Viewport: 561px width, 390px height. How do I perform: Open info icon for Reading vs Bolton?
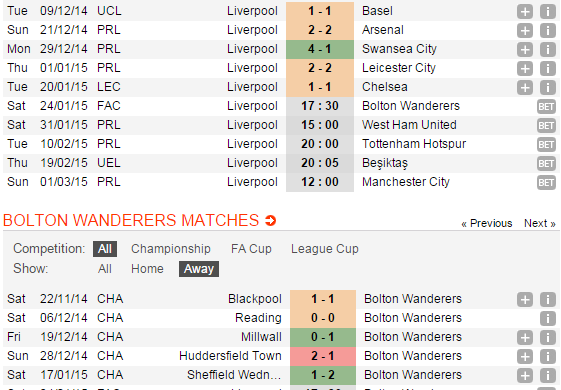pyautogui.click(x=547, y=318)
